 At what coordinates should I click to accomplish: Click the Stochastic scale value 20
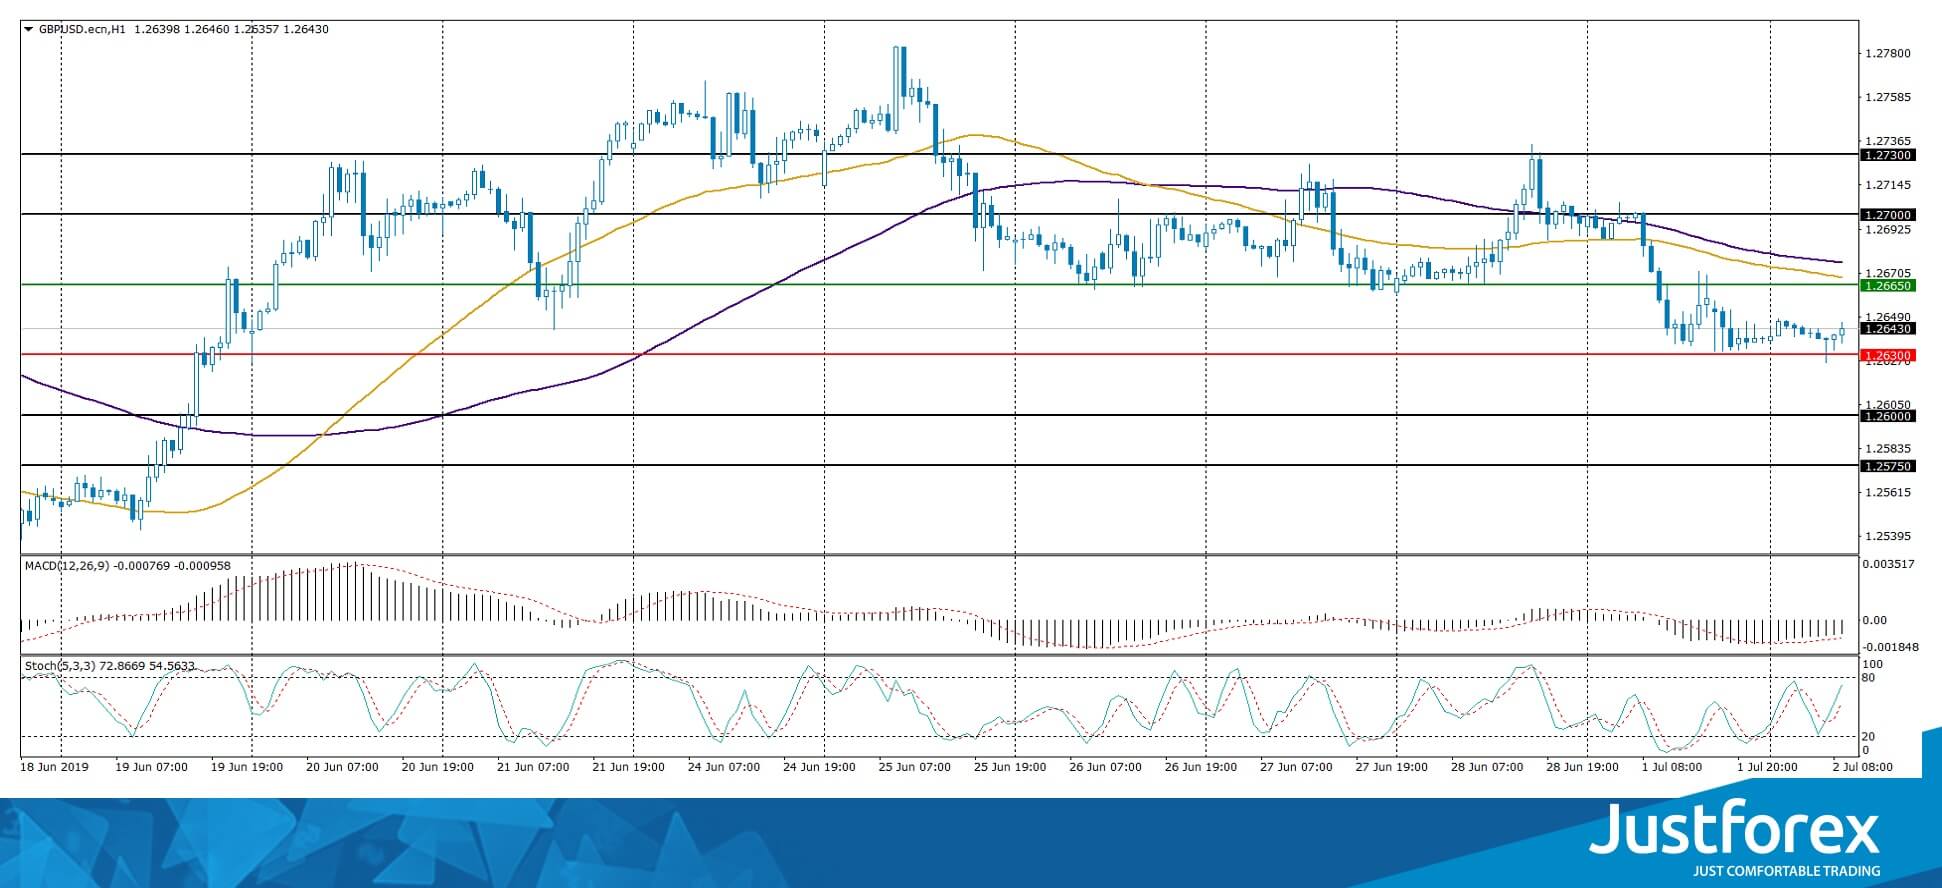(x=1868, y=737)
